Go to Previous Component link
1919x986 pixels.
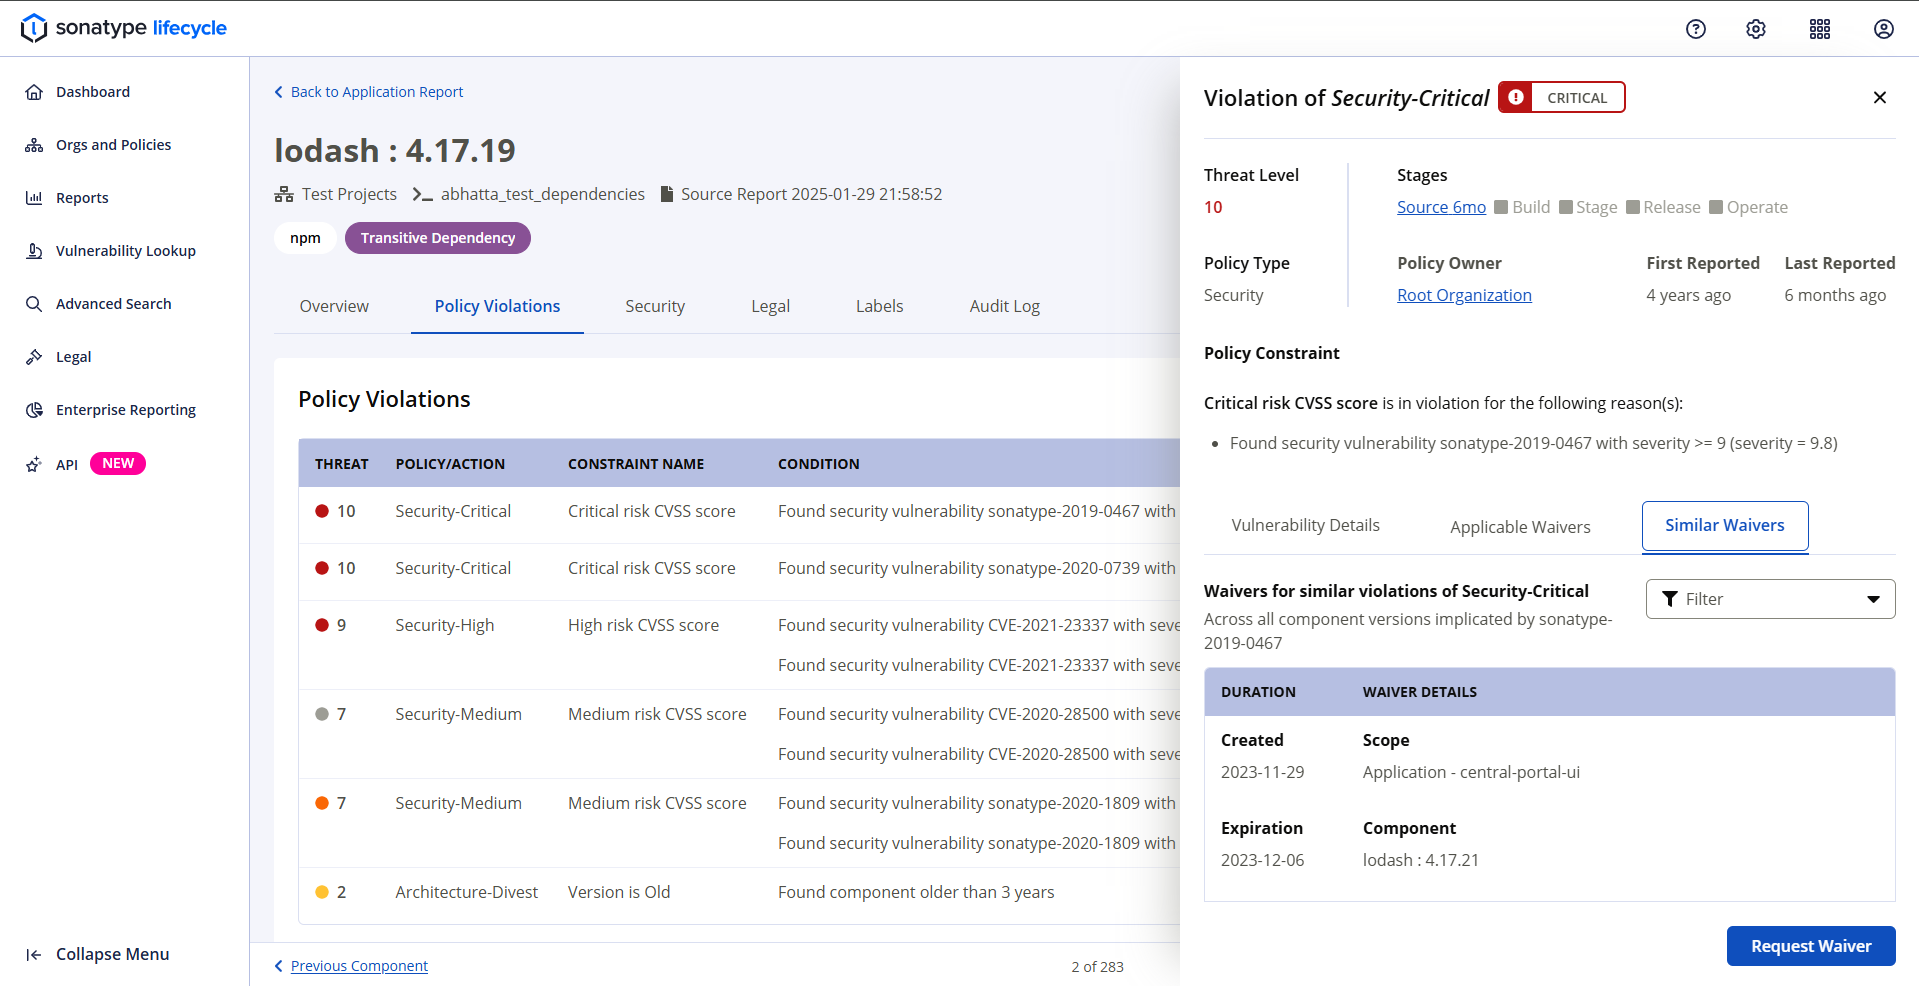[359, 966]
